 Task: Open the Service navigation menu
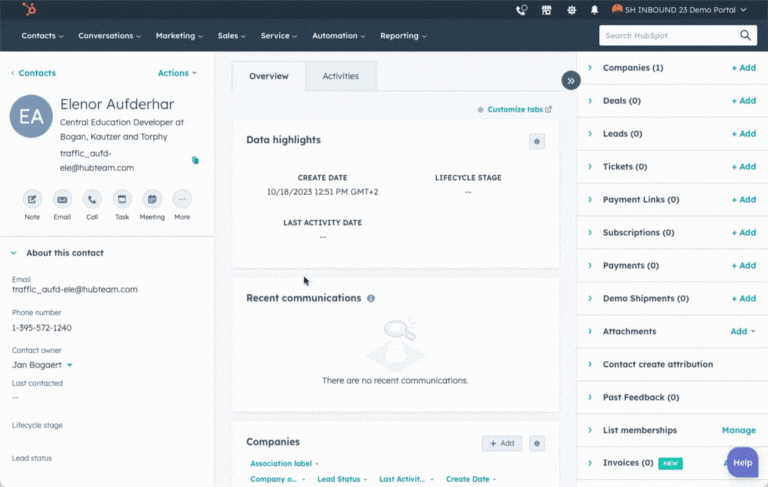point(279,36)
